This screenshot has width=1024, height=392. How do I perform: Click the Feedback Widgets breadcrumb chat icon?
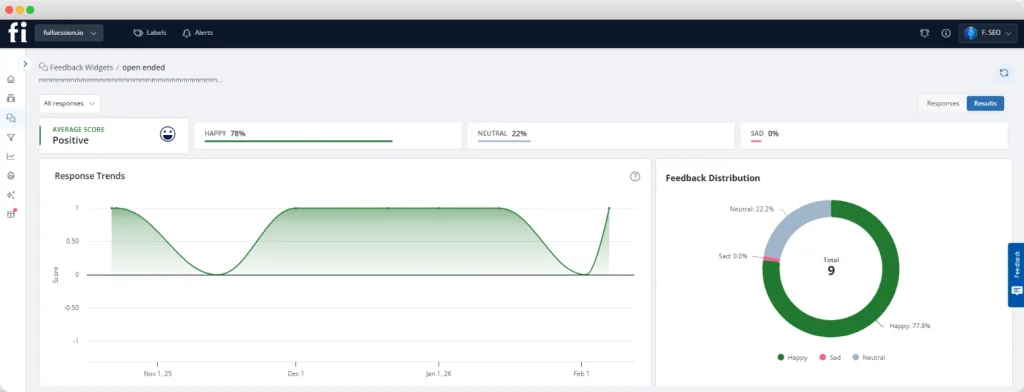[x=43, y=67]
